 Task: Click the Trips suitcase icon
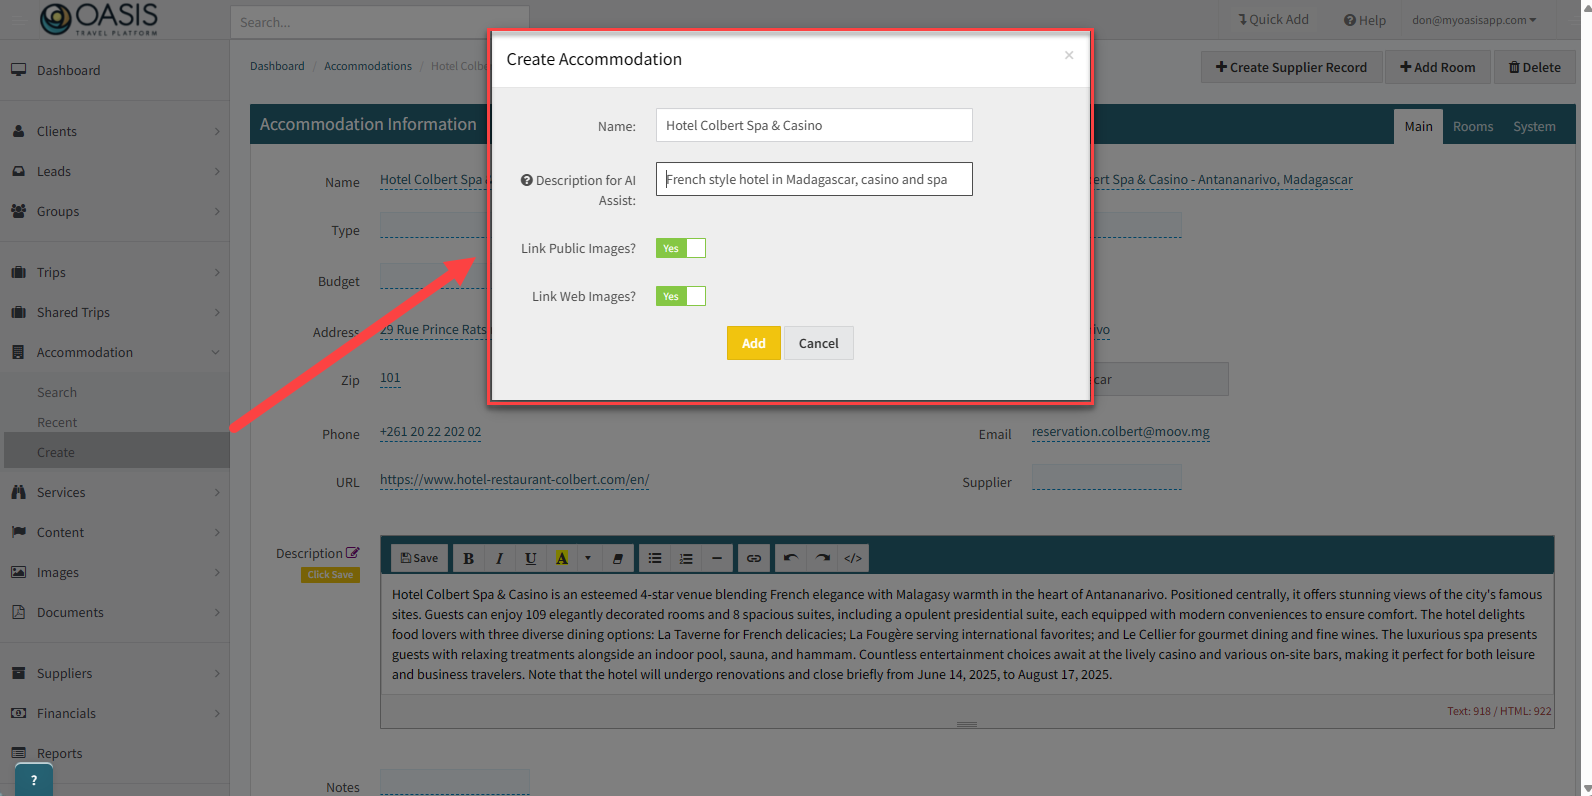(x=18, y=272)
